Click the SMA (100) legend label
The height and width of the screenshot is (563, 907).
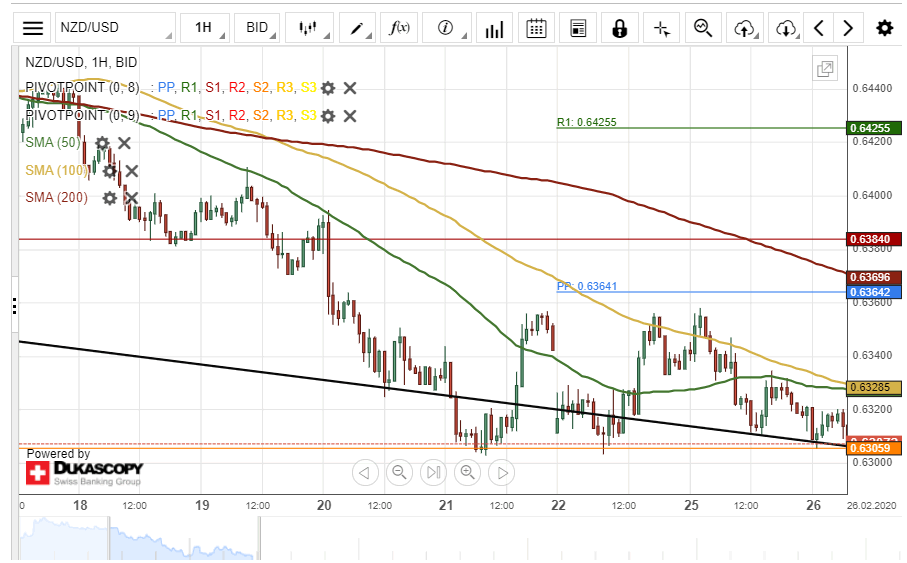click(x=57, y=171)
